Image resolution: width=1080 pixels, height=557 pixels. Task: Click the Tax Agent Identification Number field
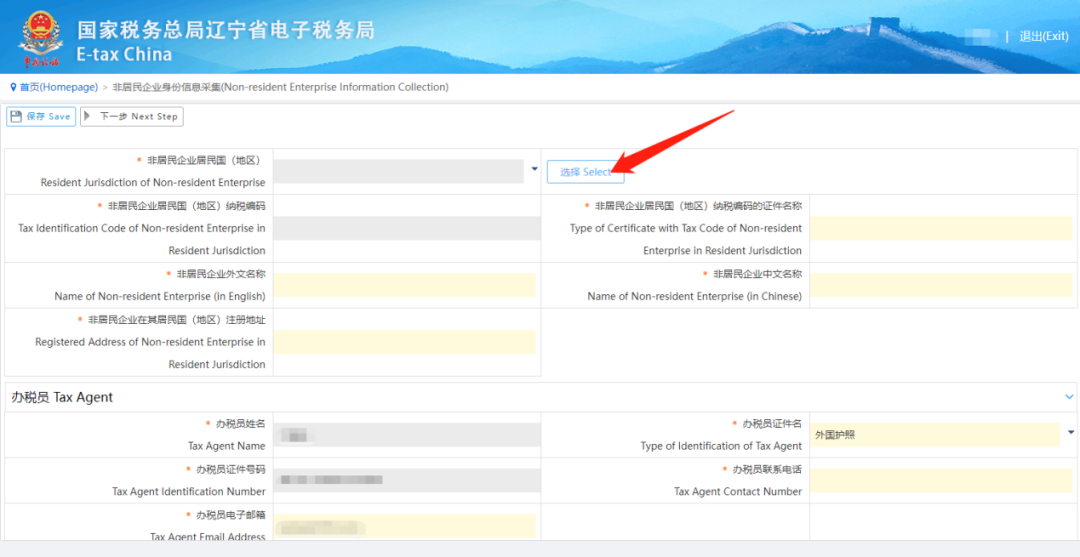pos(405,480)
